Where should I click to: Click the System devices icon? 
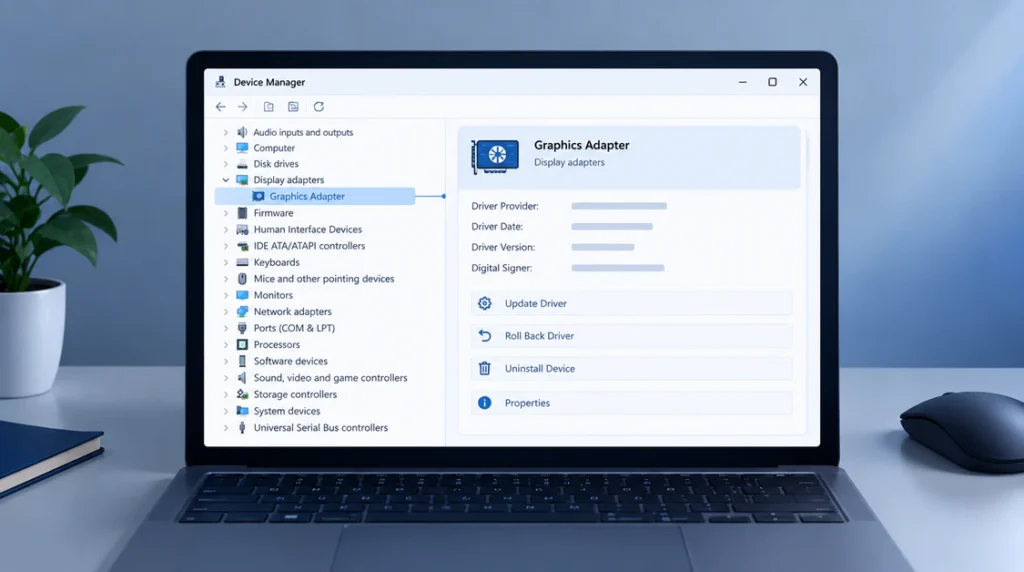242,411
